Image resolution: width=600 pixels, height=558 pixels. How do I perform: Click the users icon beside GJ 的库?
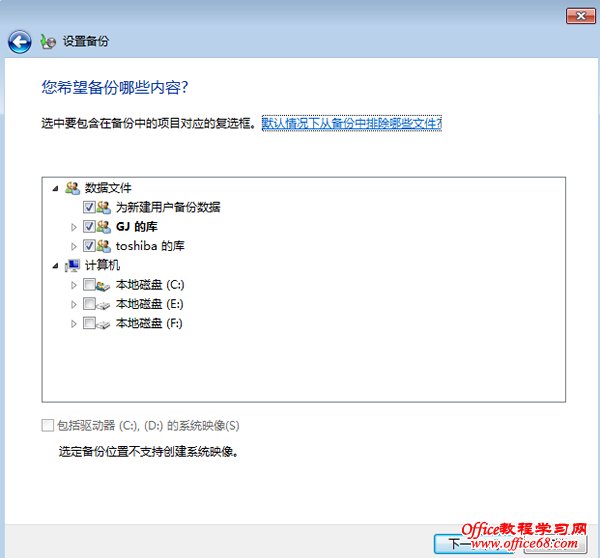(104, 227)
